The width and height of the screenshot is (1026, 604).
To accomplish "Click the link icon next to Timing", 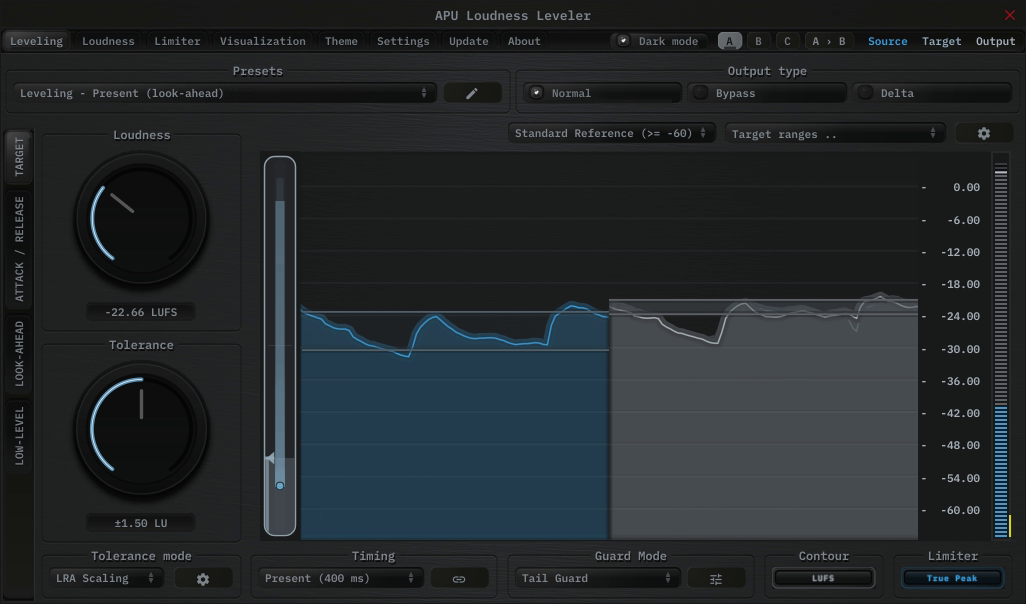I will click(x=460, y=577).
